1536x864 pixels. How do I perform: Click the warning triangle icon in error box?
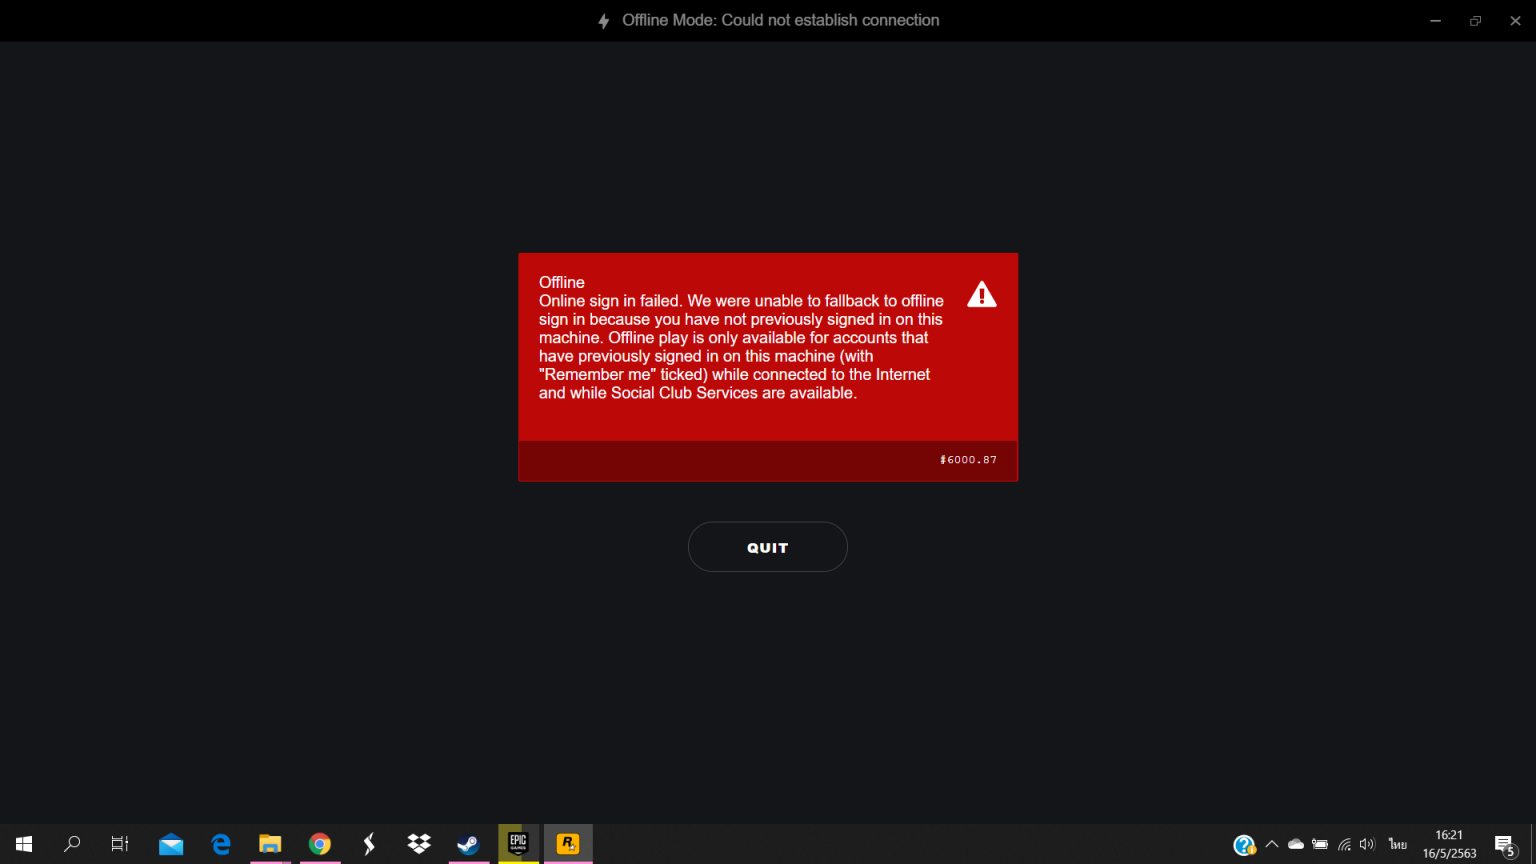pyautogui.click(x=981, y=295)
